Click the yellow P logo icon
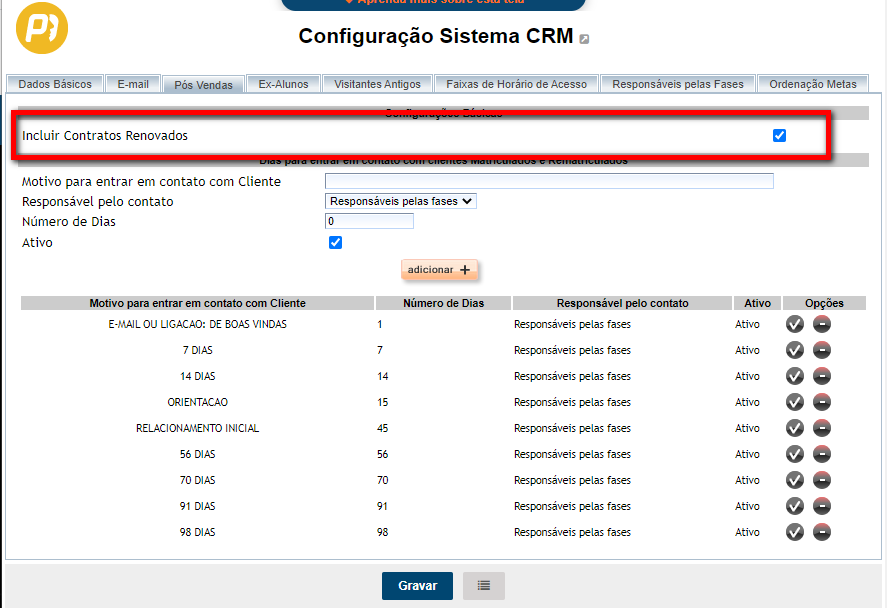Image resolution: width=887 pixels, height=608 pixels. 43,29
